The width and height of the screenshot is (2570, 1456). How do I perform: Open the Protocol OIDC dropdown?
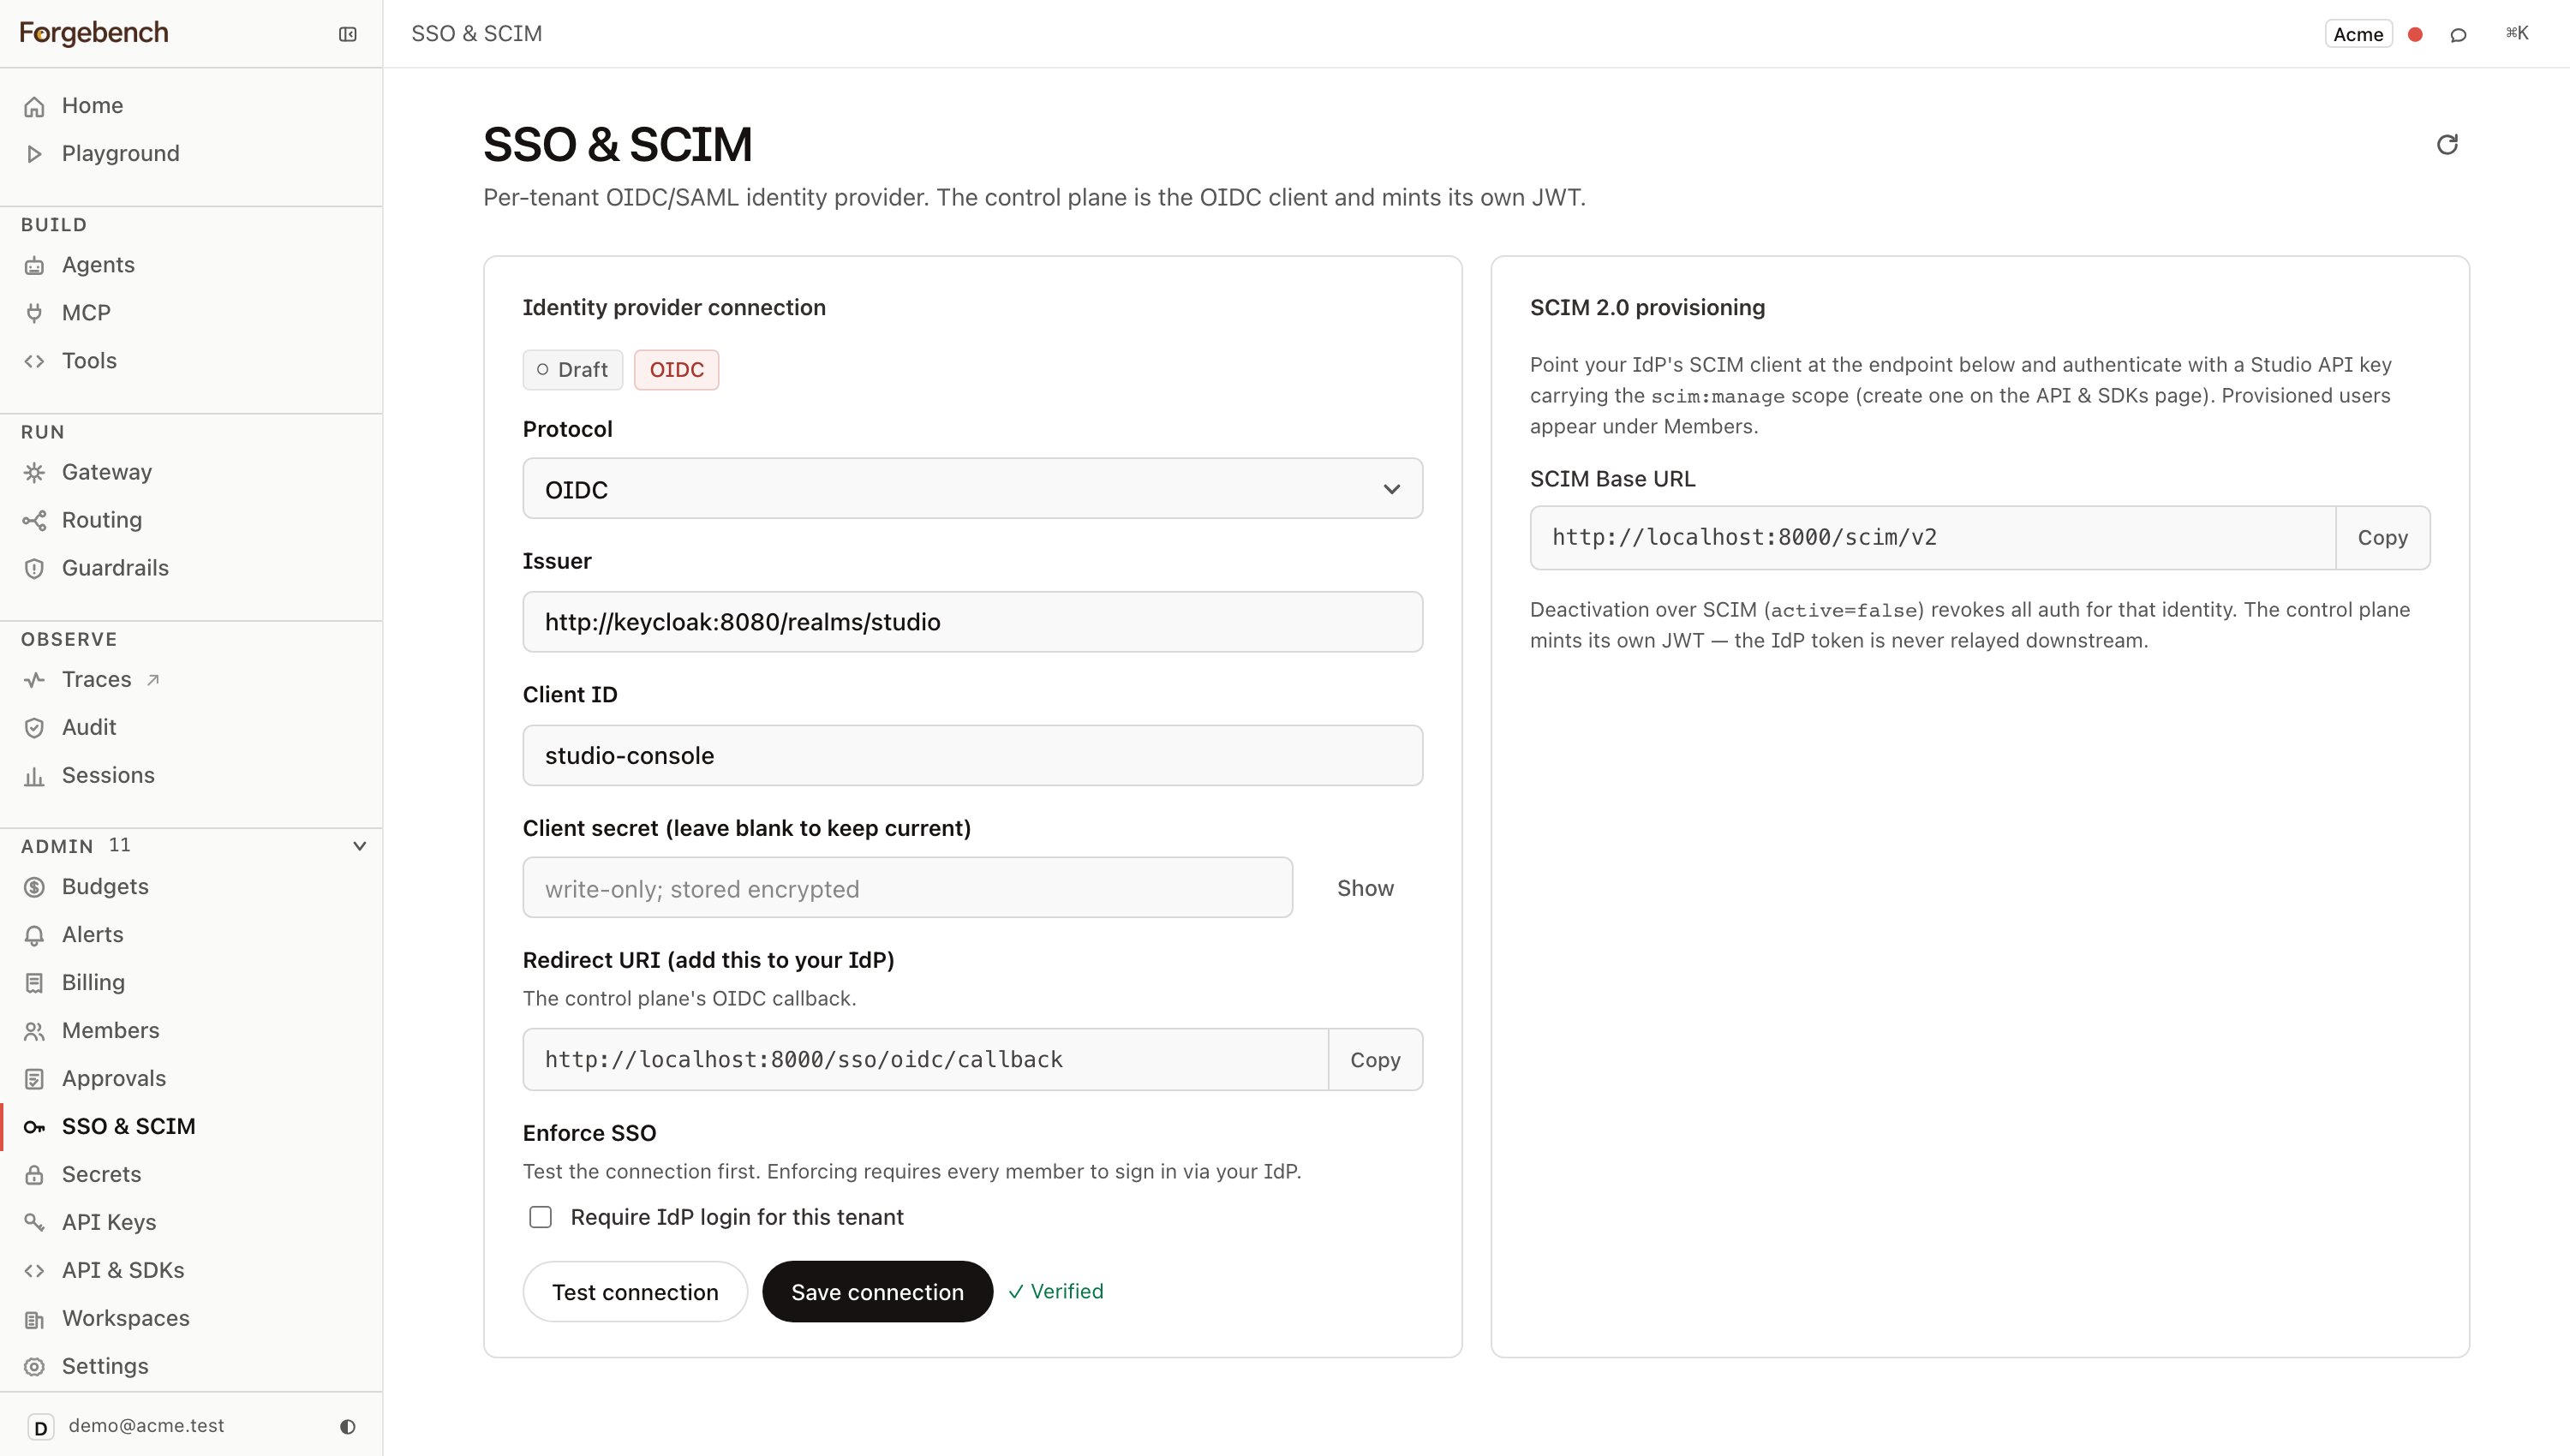point(972,489)
